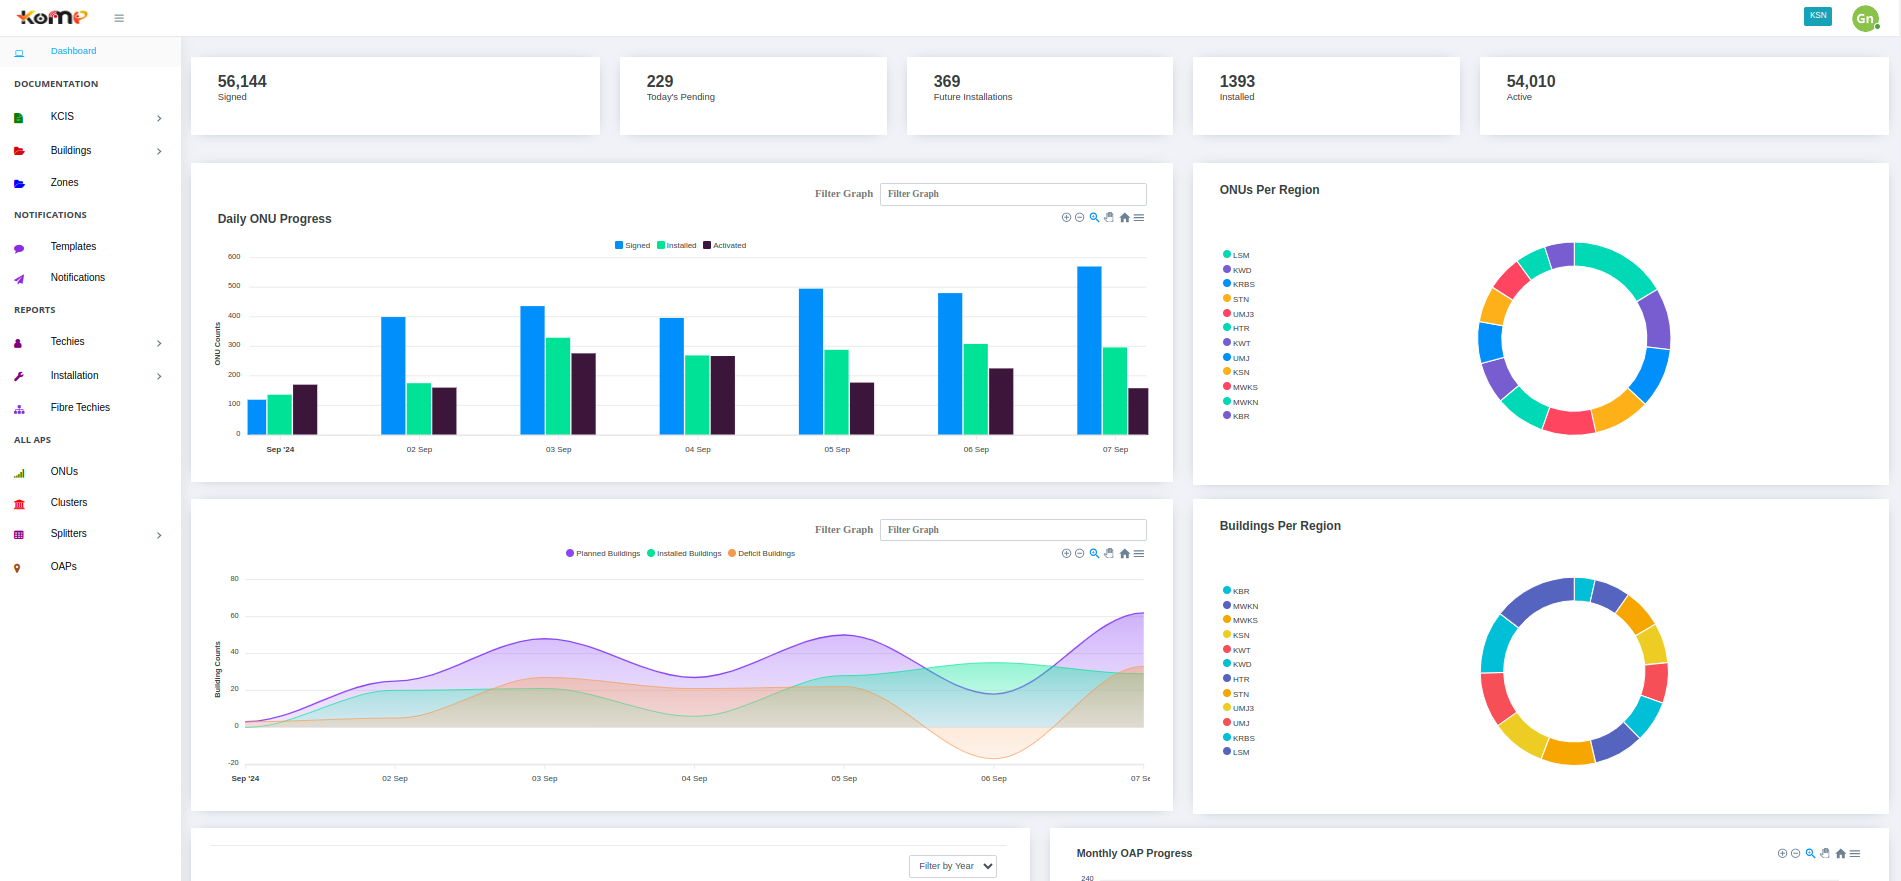Select selection-zoom tool on Daily ONU Progress chart
The image size is (1901, 881).
(x=1094, y=217)
